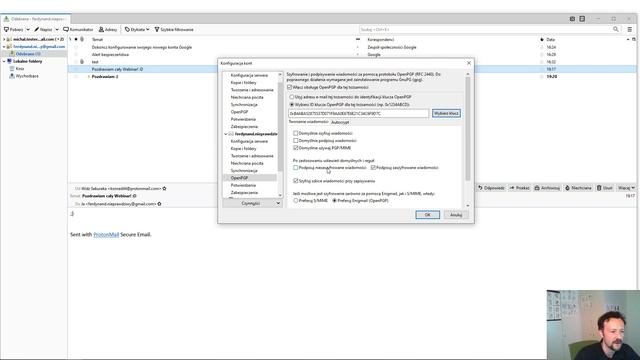640x360 pixels.
Task: Open the hamburger application menu
Action: point(630,29)
